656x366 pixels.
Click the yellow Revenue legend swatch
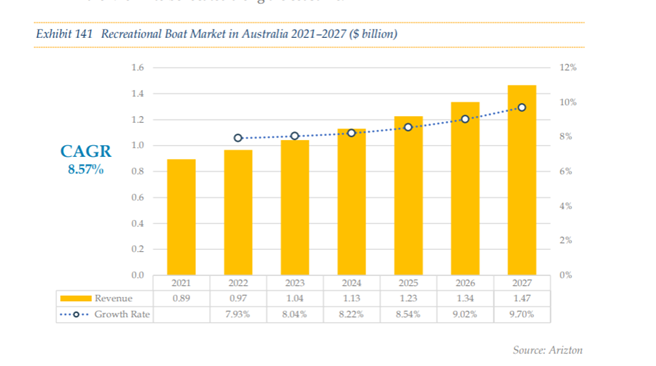[x=76, y=299]
